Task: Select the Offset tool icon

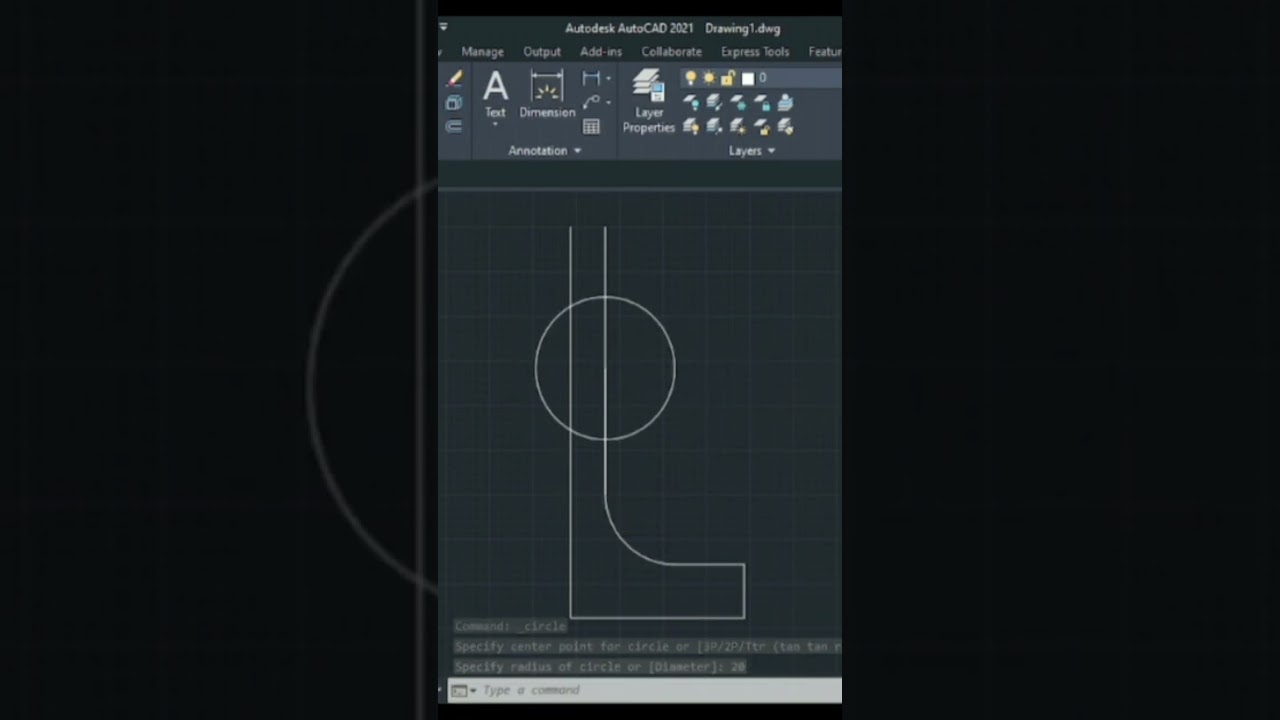Action: pos(453,126)
